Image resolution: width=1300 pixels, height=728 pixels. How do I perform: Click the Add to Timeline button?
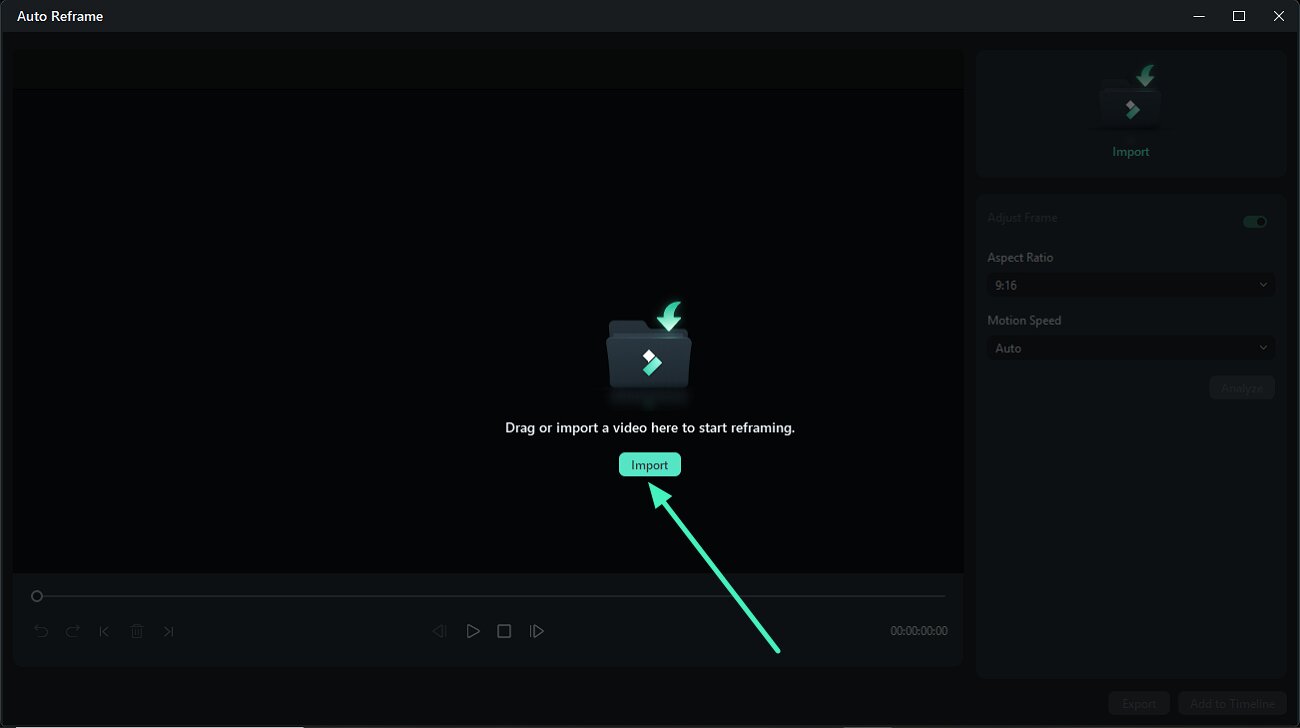1232,704
